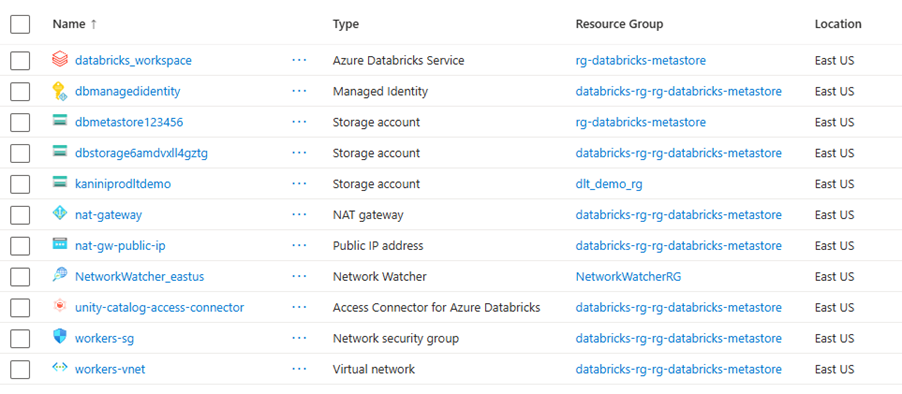Open the dbstorage6amdvxll4gztg link

pos(142,153)
